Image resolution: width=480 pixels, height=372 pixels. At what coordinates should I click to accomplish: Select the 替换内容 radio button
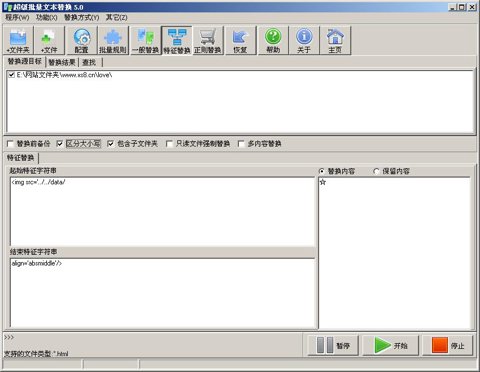pos(322,171)
